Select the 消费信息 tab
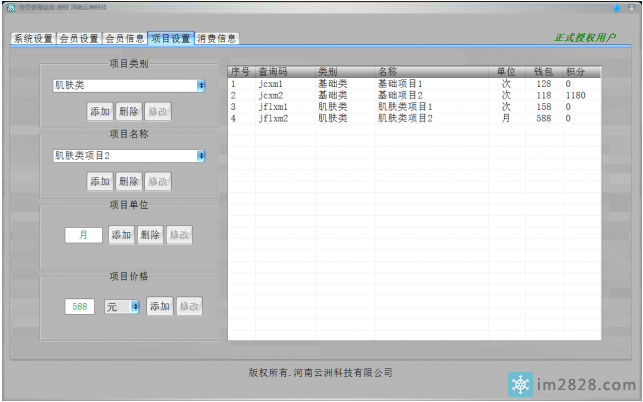The height and width of the screenshot is (402, 643). coord(217,39)
